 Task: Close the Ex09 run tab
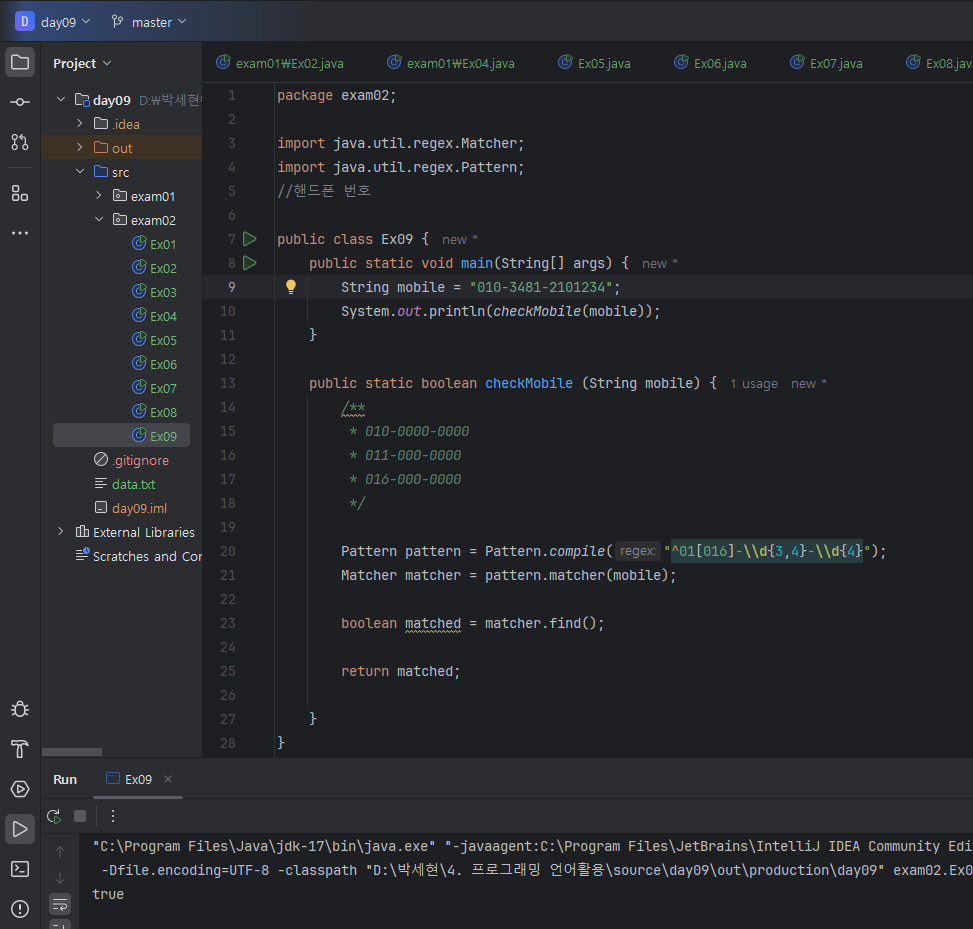(x=168, y=779)
